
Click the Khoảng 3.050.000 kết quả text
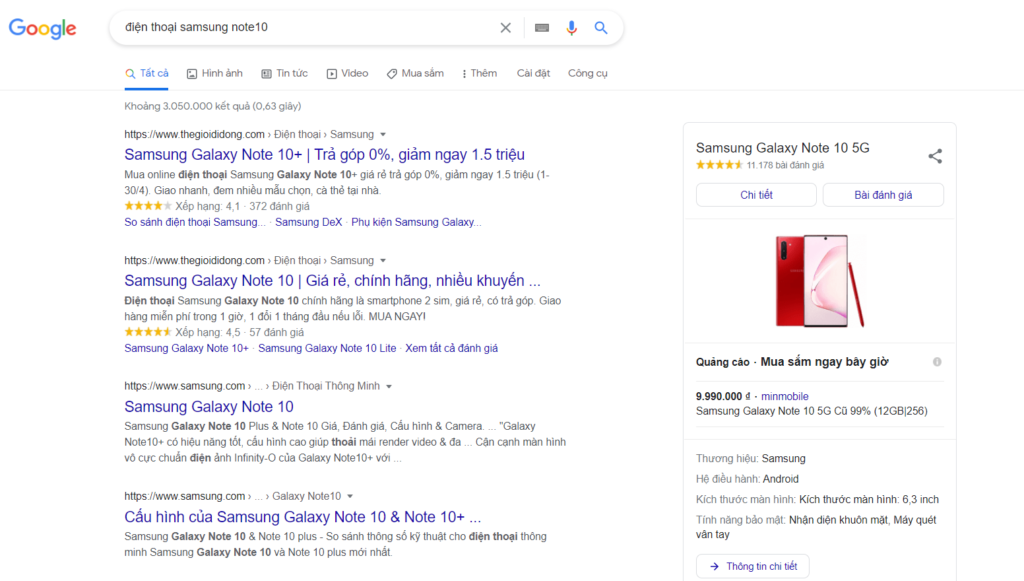click(213, 106)
